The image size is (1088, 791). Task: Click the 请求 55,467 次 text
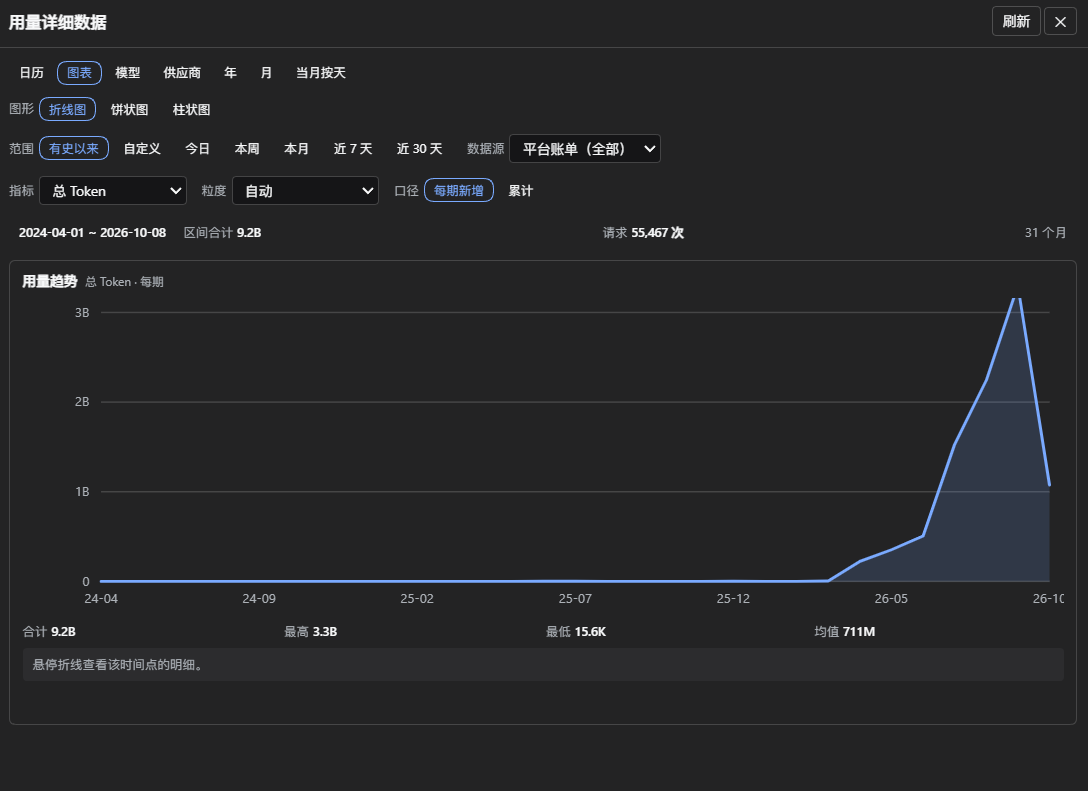[x=643, y=232]
